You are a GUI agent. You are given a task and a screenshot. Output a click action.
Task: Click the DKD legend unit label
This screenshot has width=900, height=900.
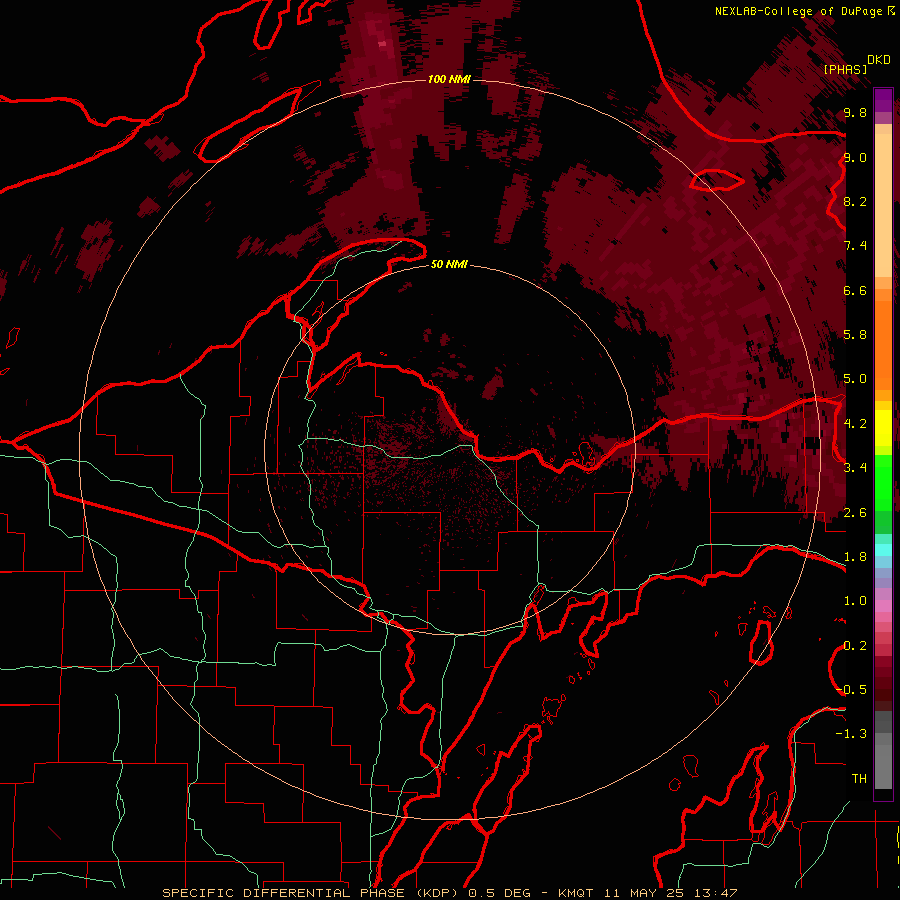tap(878, 60)
